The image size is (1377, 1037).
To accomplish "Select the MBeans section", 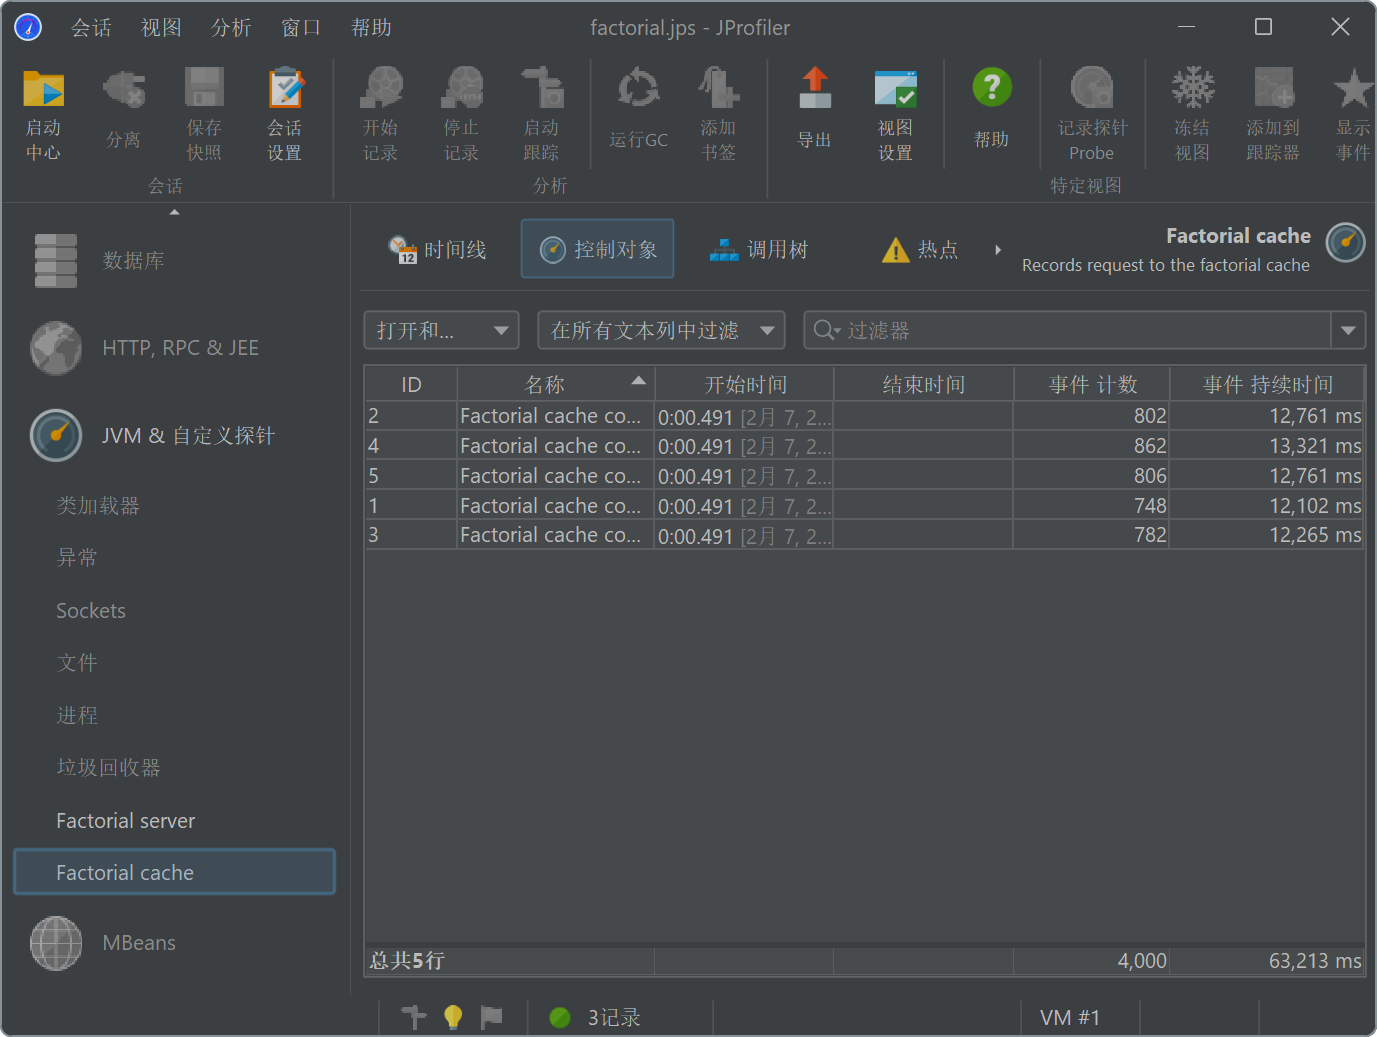I will 103,943.
